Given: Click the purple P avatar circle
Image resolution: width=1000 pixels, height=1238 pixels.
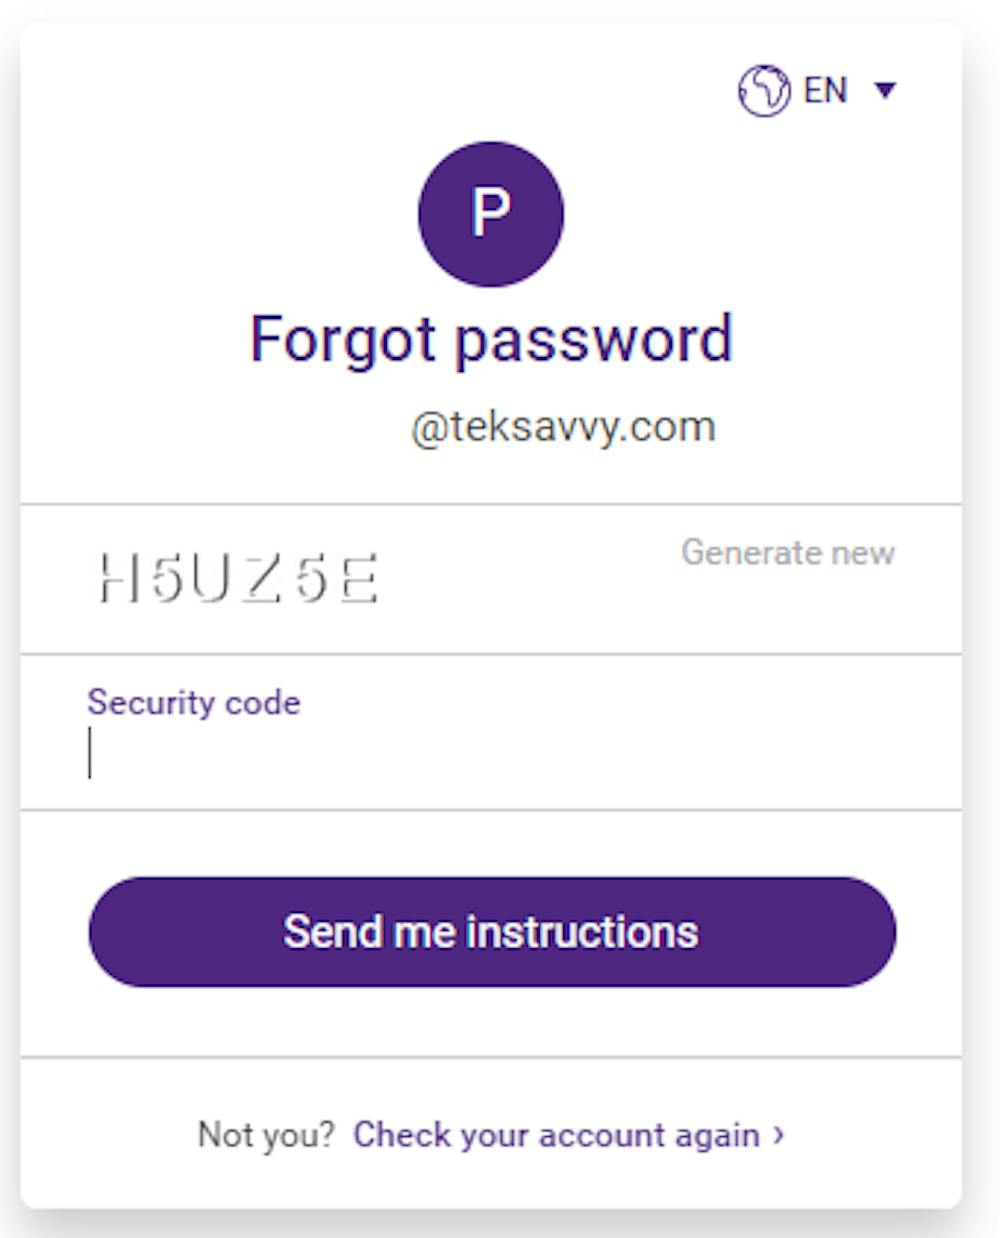Looking at the screenshot, I should click(x=491, y=214).
